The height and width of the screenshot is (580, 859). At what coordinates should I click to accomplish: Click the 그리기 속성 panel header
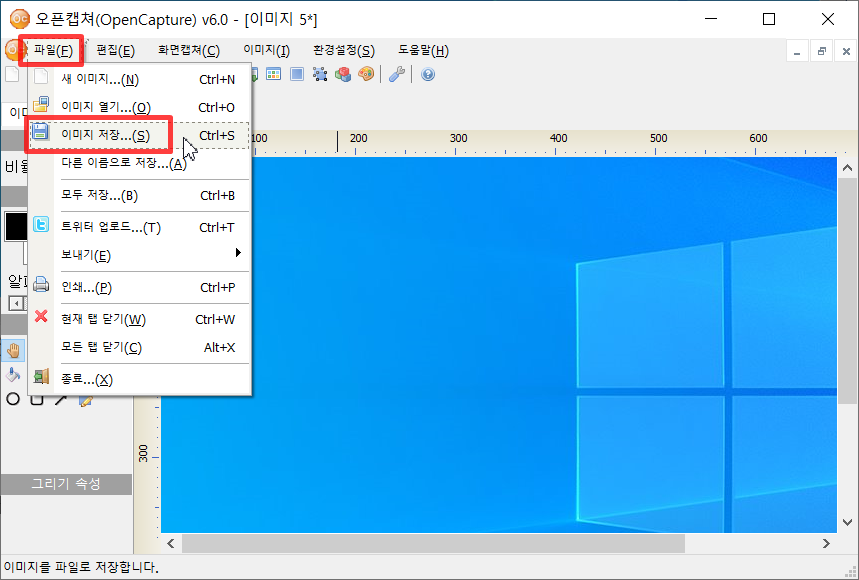[66, 484]
